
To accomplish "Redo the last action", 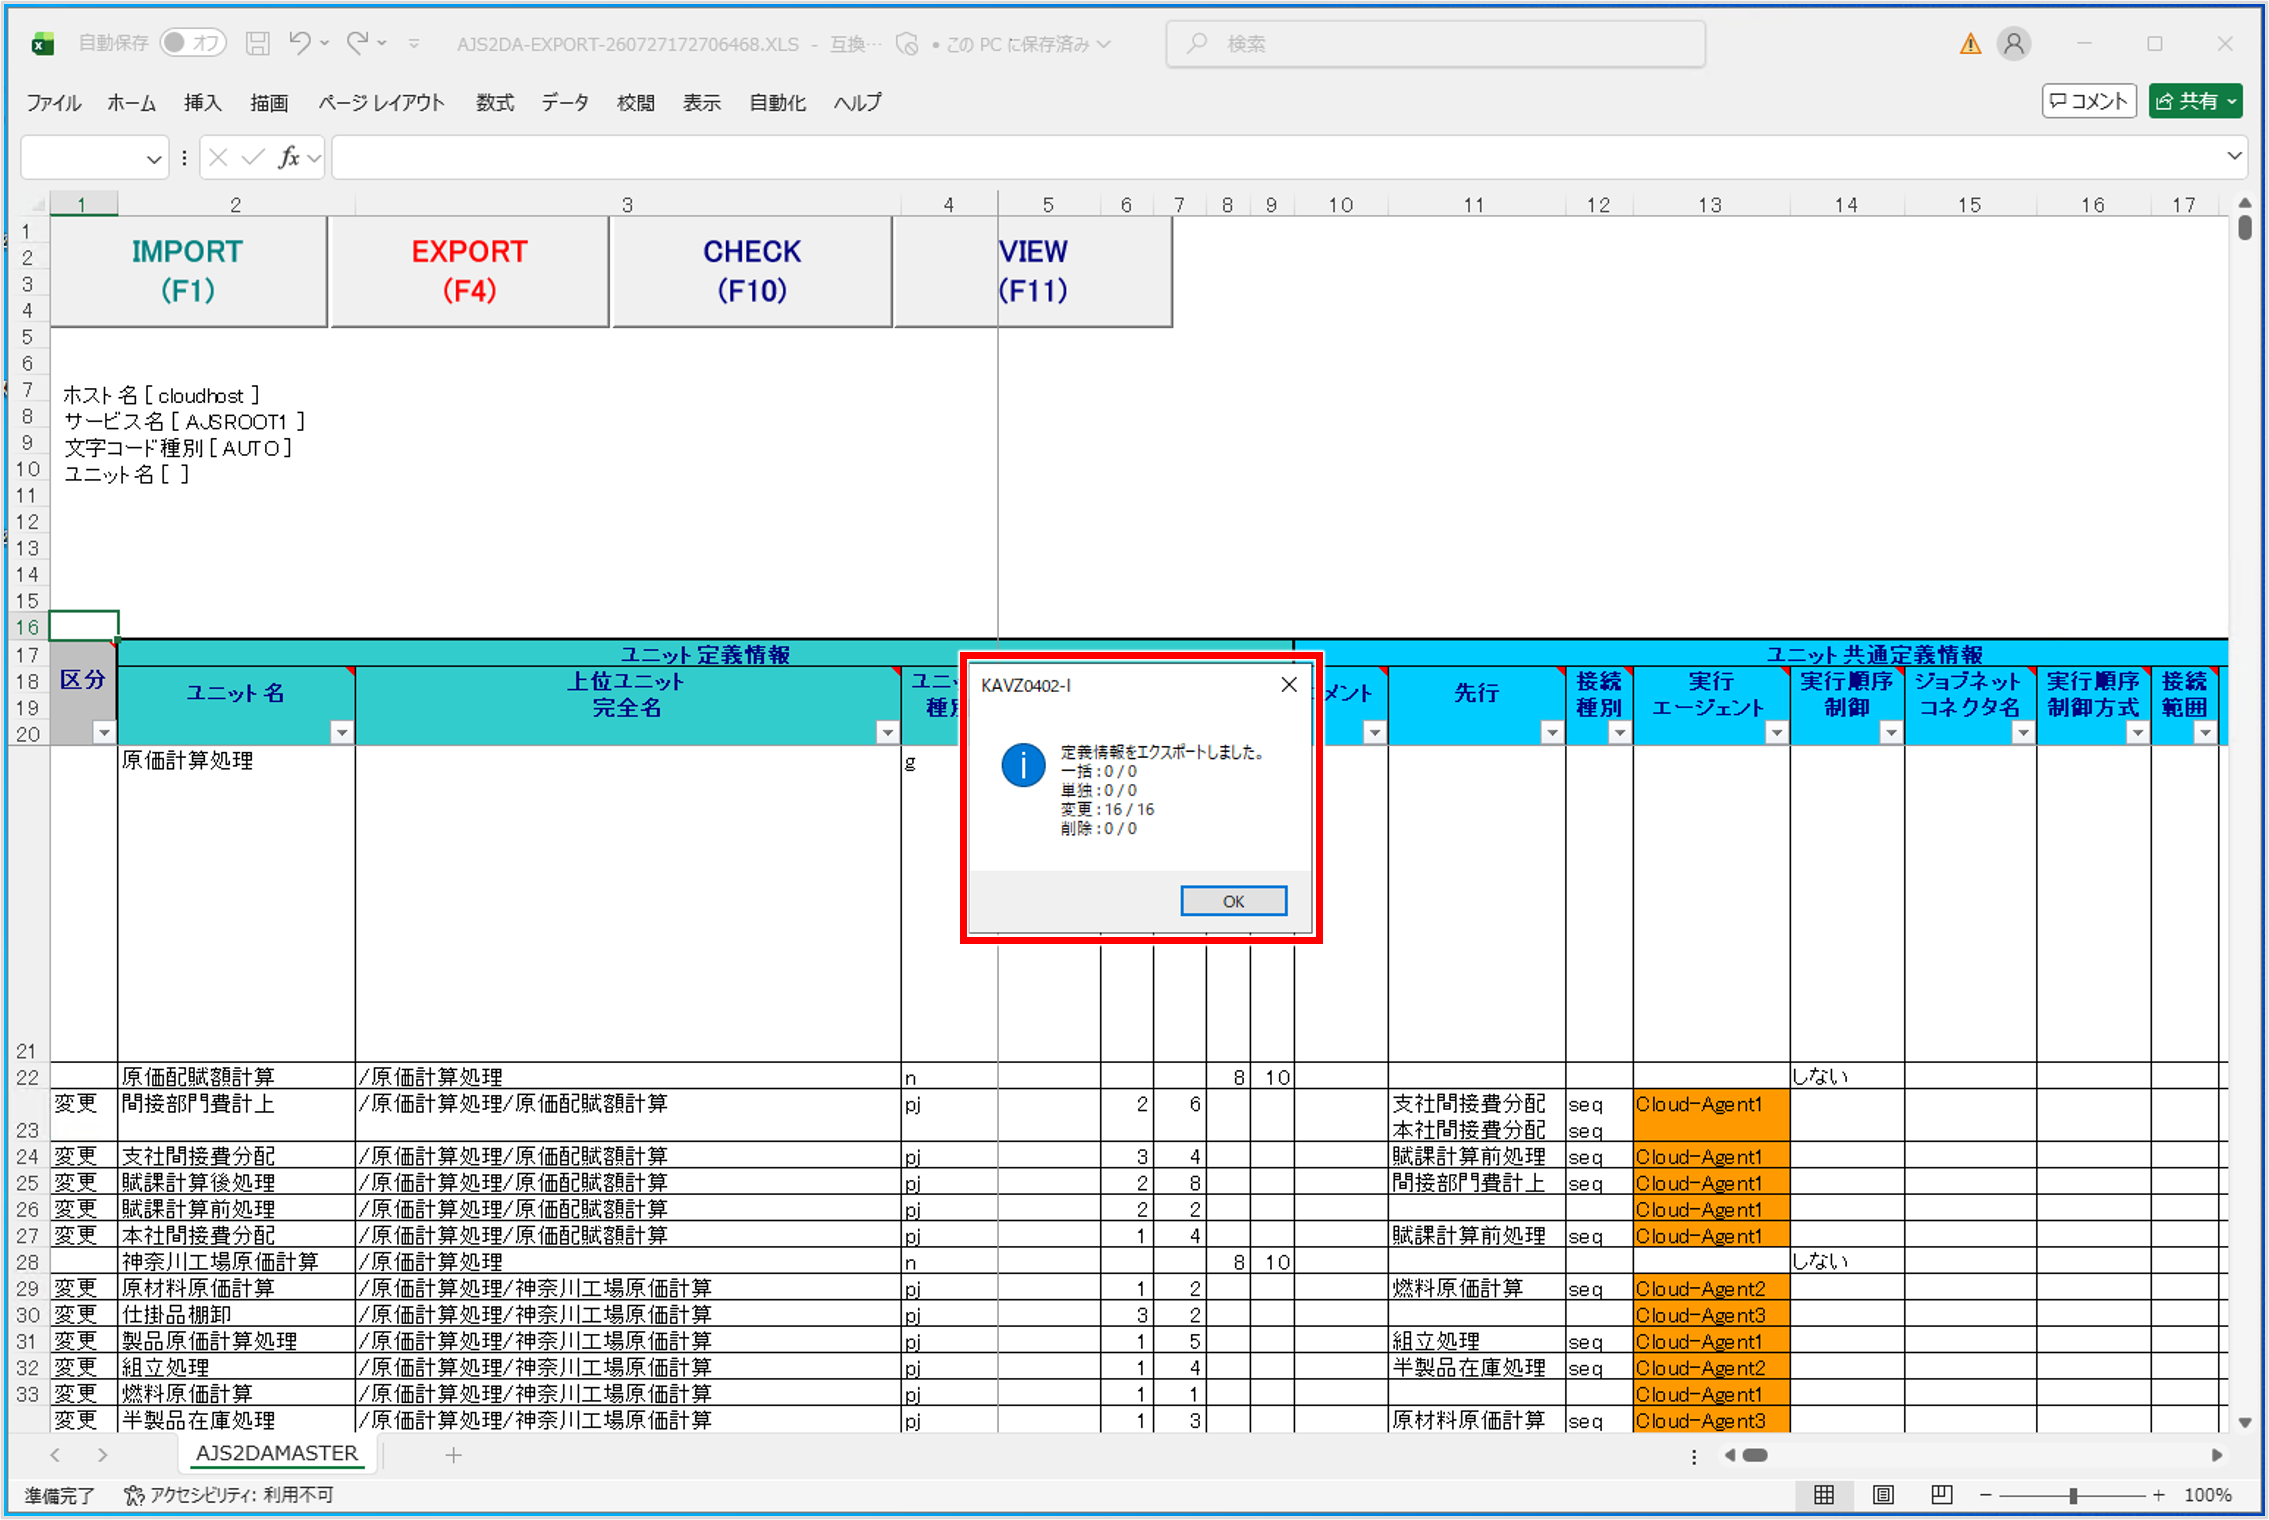I will [x=357, y=43].
